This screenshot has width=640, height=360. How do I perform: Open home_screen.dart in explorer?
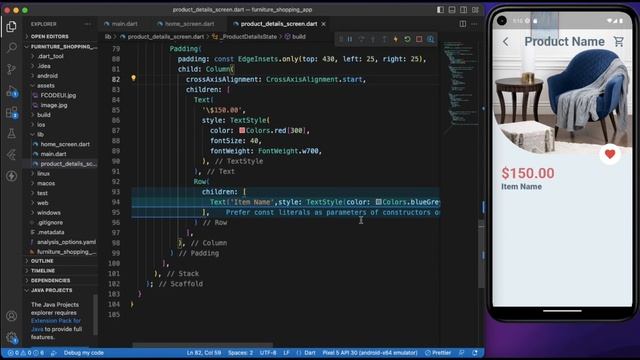65,144
